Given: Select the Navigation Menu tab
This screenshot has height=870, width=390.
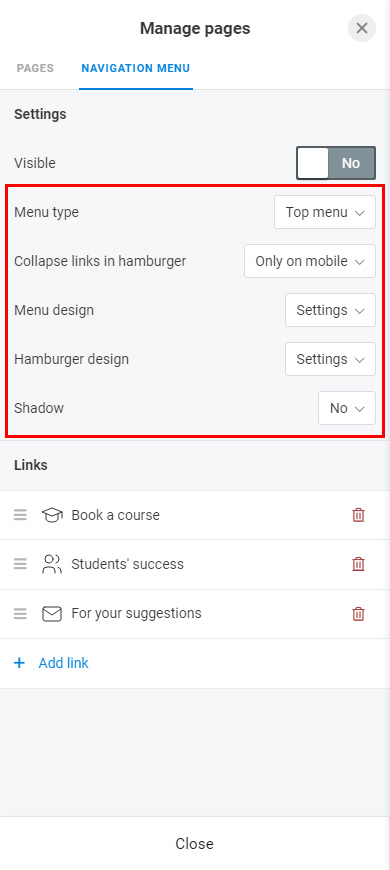Looking at the screenshot, I should point(136,68).
